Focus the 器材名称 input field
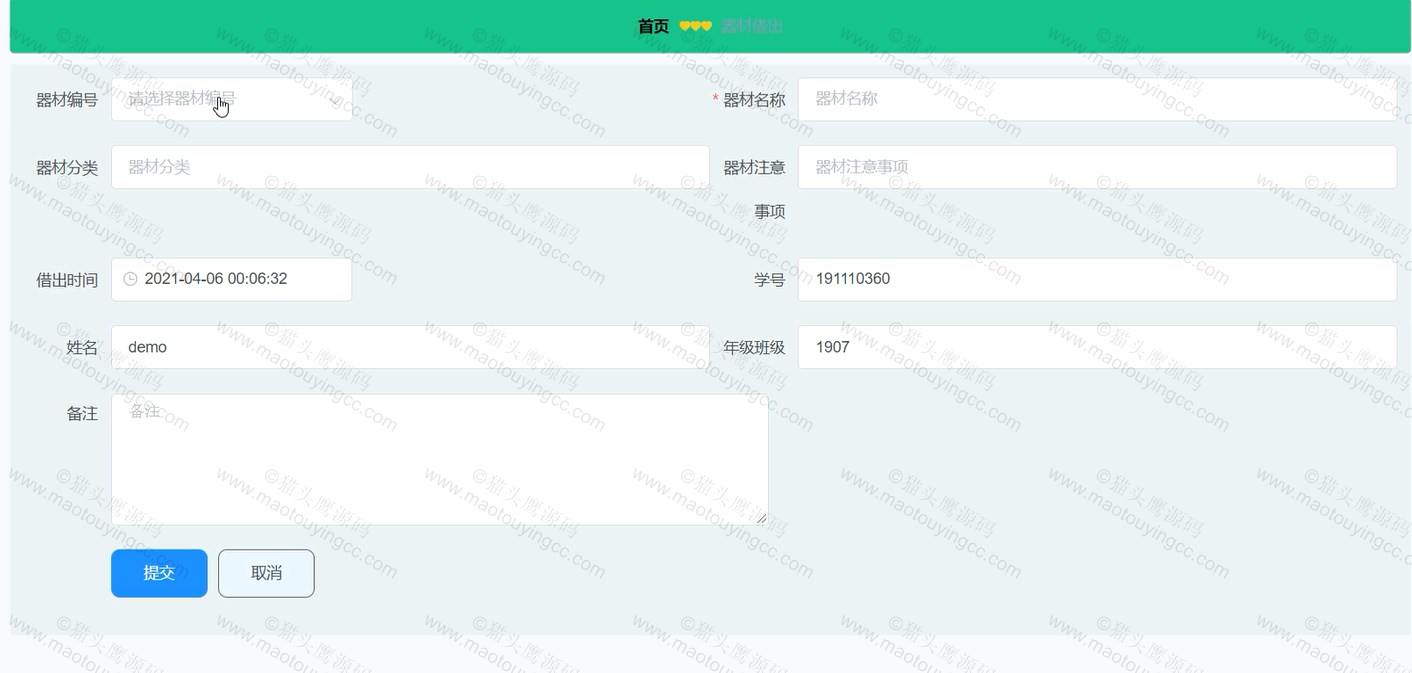 (1097, 99)
